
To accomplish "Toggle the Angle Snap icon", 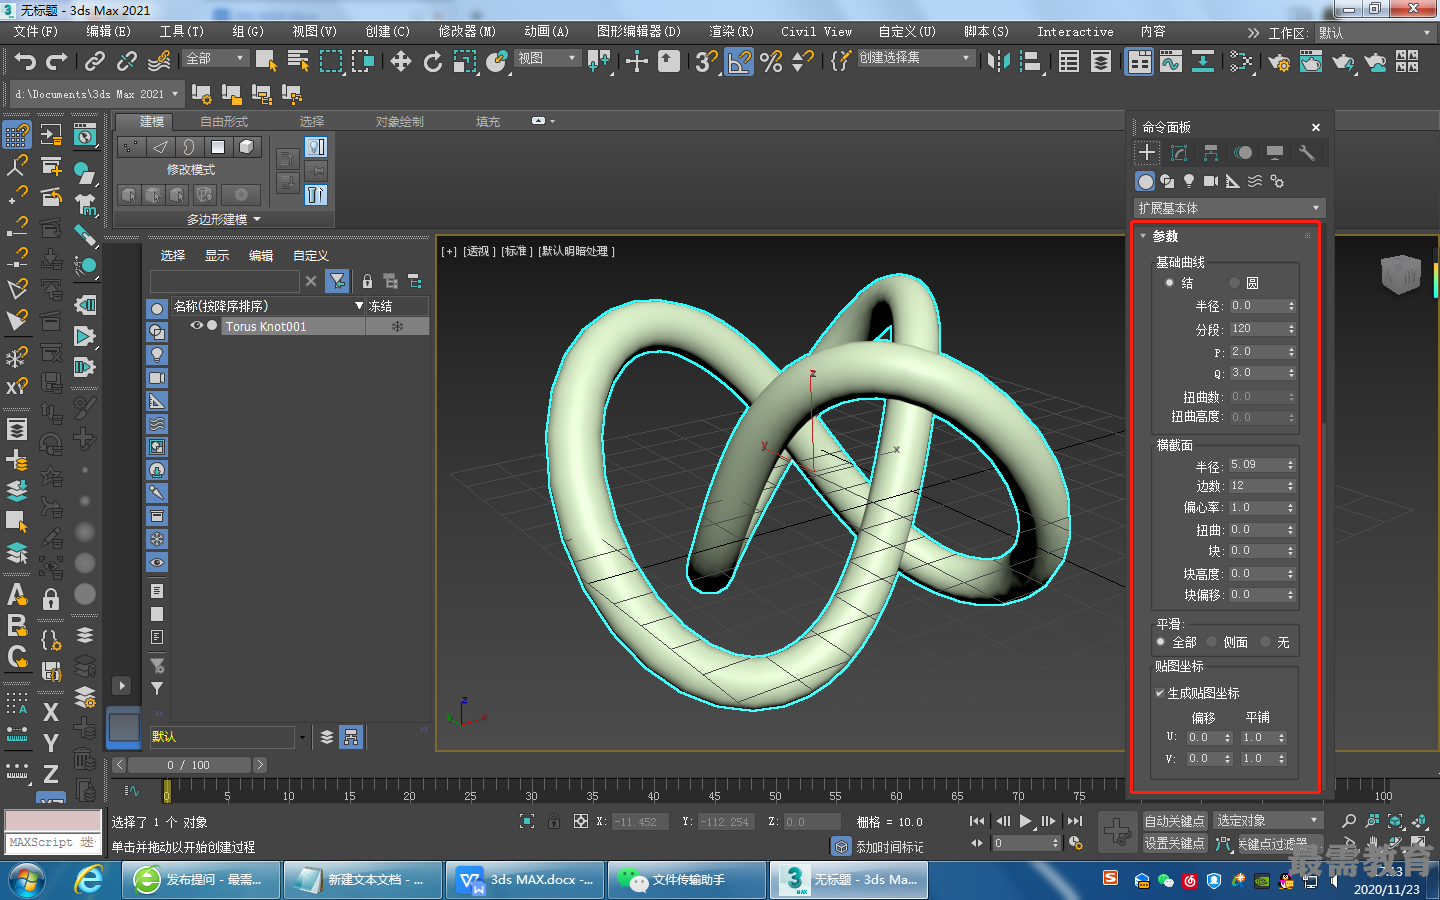I will 739,62.
